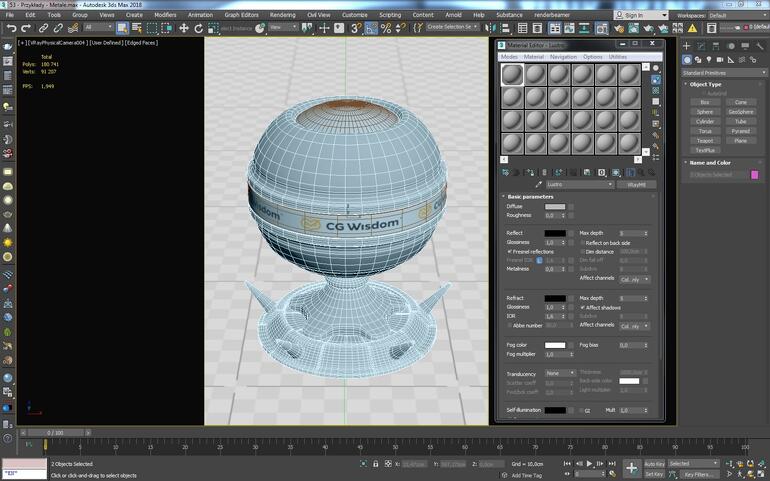Open the Standard Primitives category dropdown
Viewport: 770px width, 481px height.
pyautogui.click(x=724, y=73)
